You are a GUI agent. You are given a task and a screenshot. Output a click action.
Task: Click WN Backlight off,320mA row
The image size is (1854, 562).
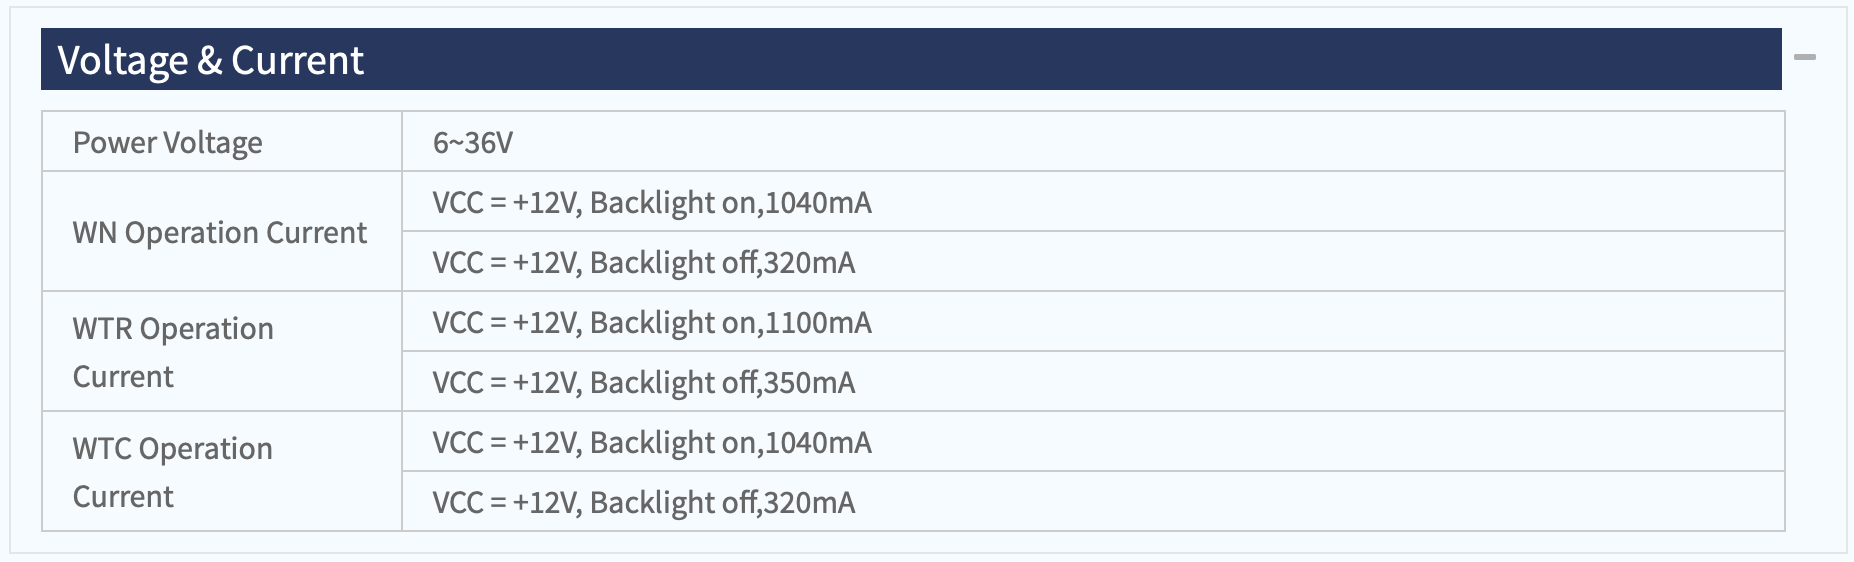pos(1093,262)
